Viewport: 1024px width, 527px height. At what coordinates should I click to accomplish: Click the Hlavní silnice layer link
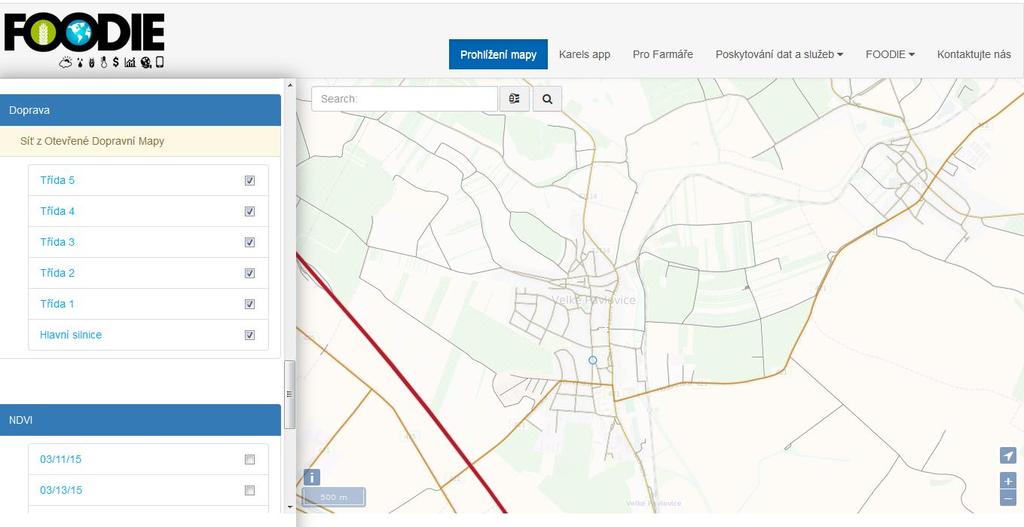[71, 335]
